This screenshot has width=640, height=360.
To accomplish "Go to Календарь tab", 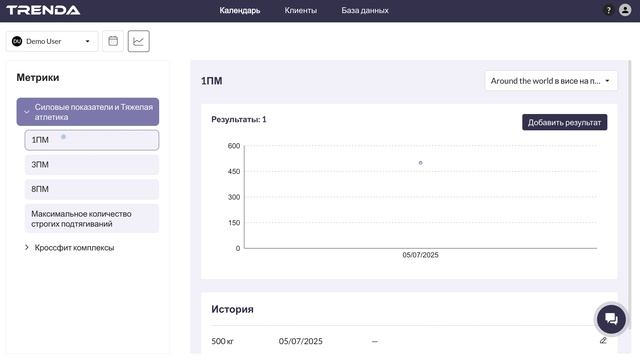I will (240, 11).
